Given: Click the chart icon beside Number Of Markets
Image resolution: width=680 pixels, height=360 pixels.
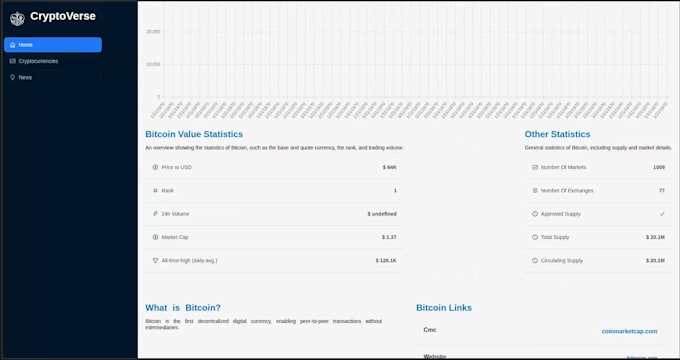Looking at the screenshot, I should [x=535, y=167].
